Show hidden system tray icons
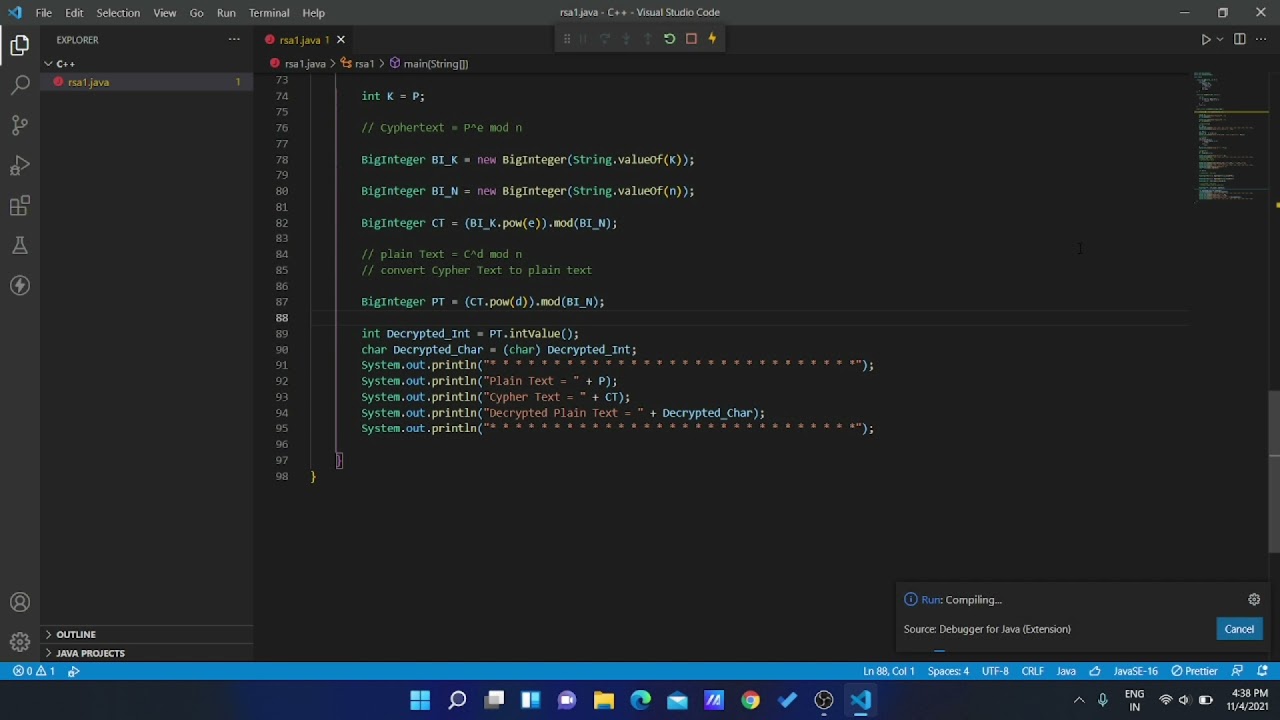Image resolution: width=1280 pixels, height=720 pixels. [x=1078, y=700]
